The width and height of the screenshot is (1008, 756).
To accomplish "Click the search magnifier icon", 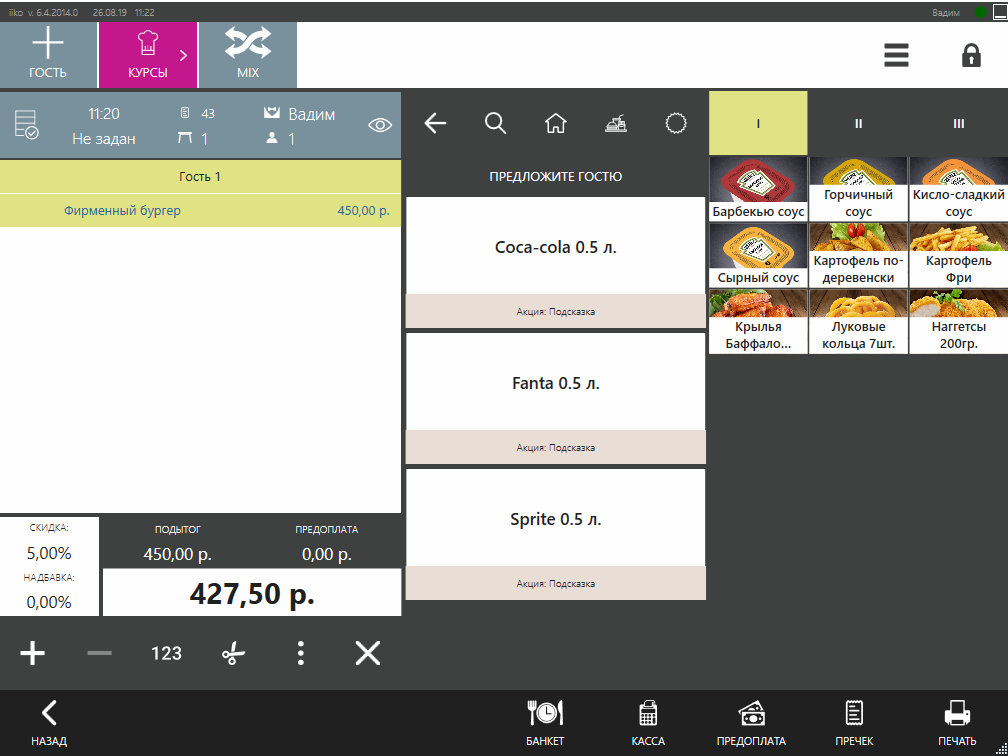I will pyautogui.click(x=495, y=123).
